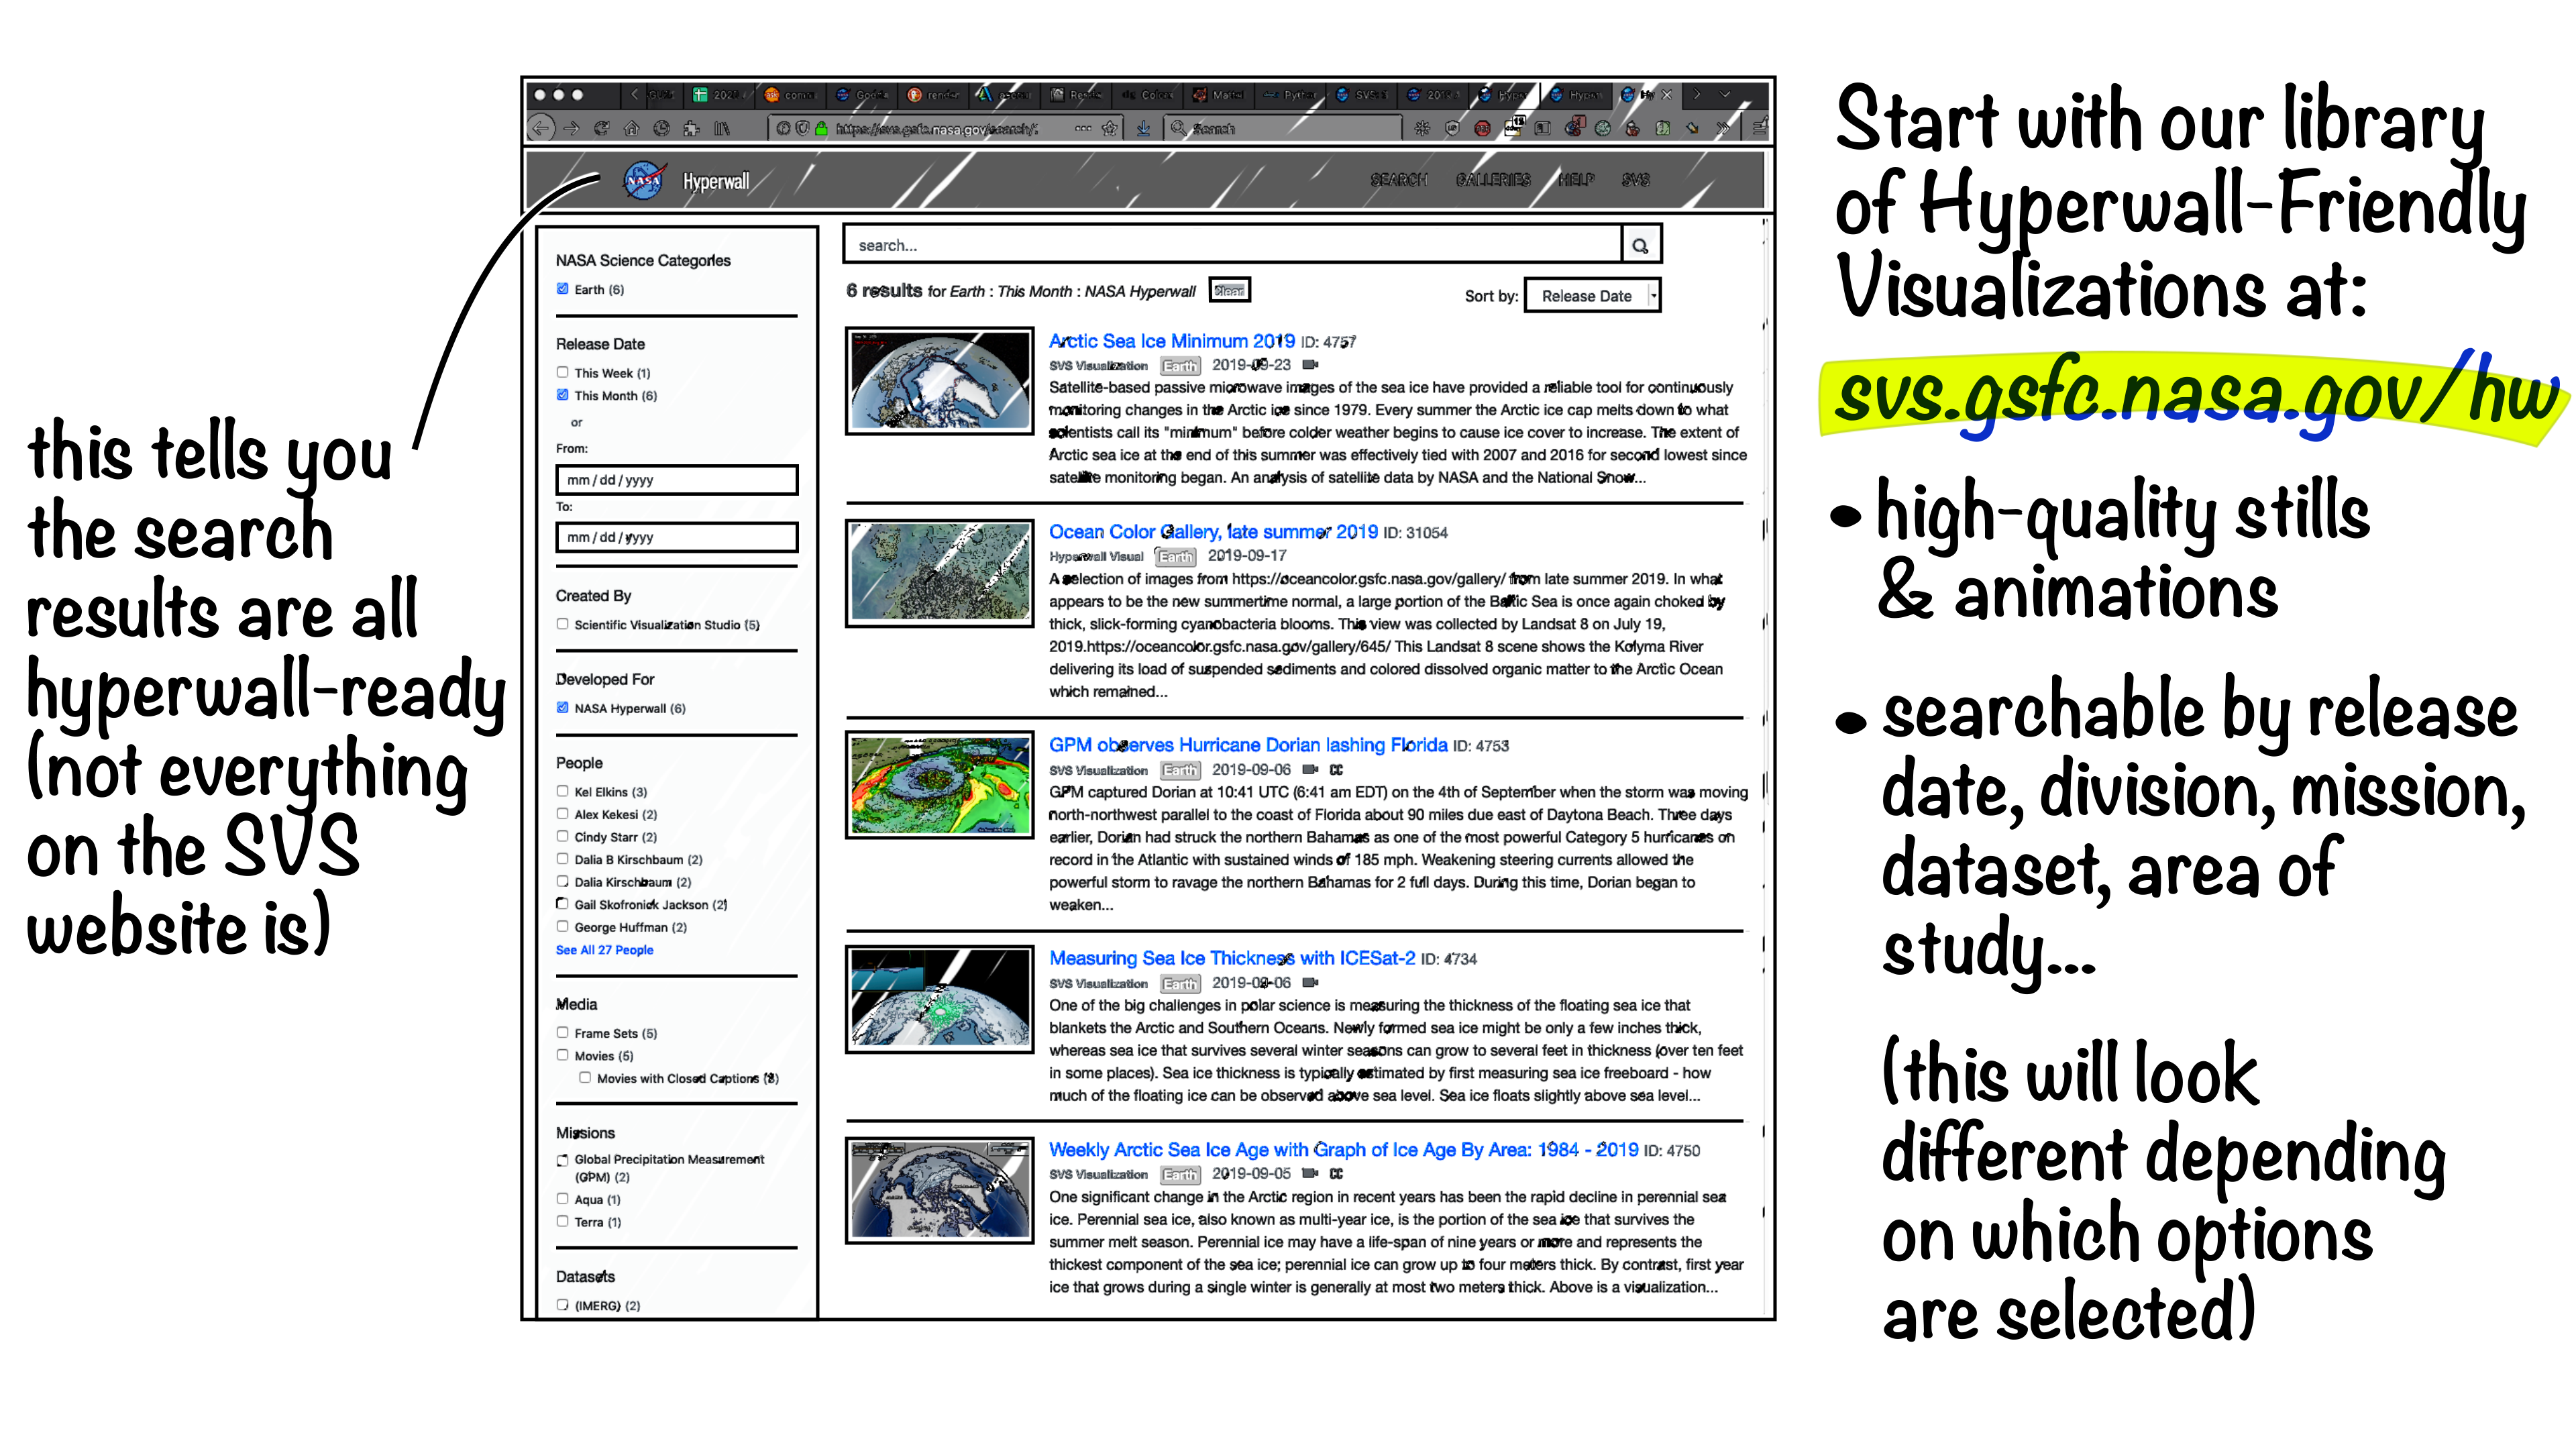
Task: Open Measuring Sea Ice Thickness with ICESat-2 link
Action: 1232,958
